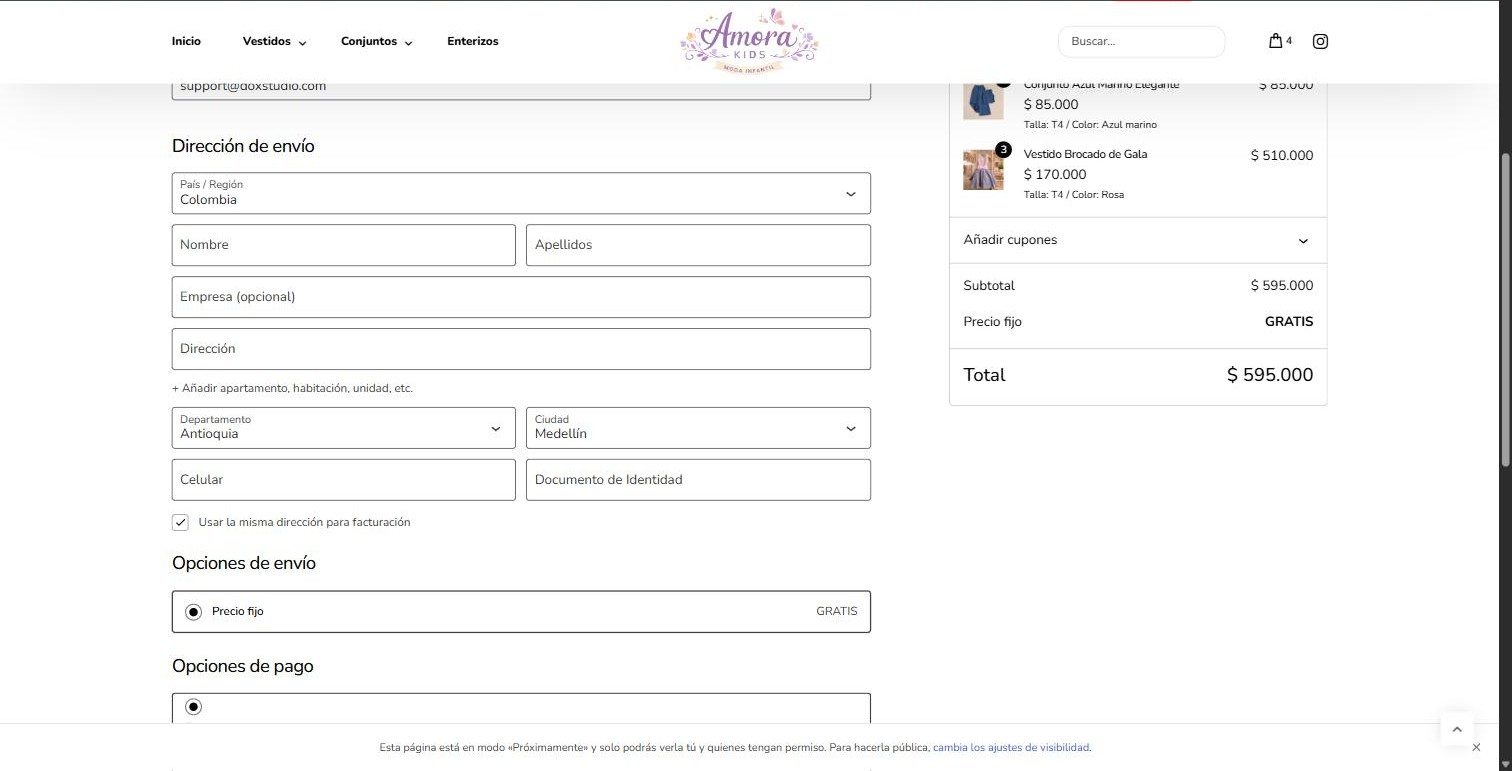Toggle same address for billing checkbox

[x=180, y=522]
